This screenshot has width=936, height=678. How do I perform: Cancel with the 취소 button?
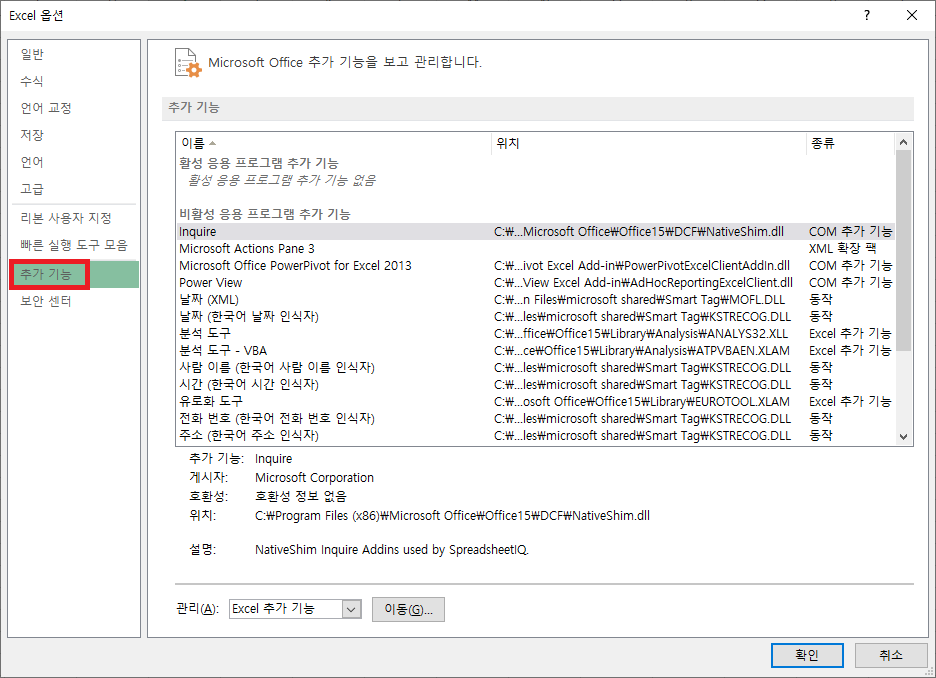[x=891, y=655]
